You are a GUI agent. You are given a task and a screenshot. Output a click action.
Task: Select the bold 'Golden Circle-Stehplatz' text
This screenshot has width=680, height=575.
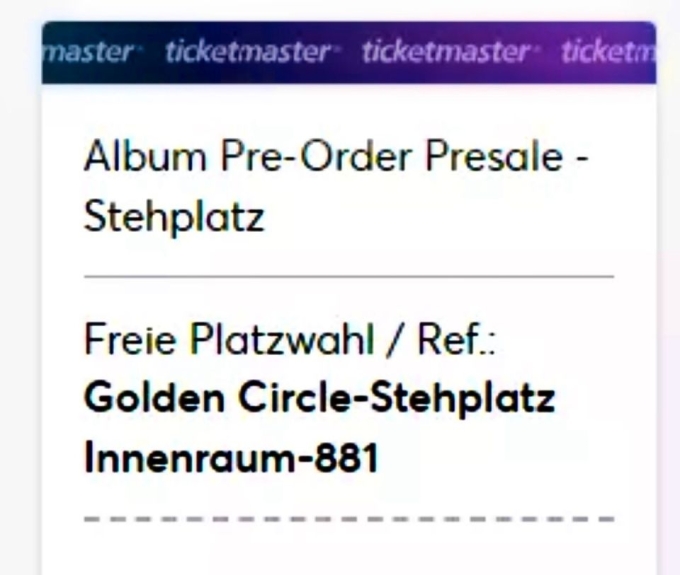[319, 400]
